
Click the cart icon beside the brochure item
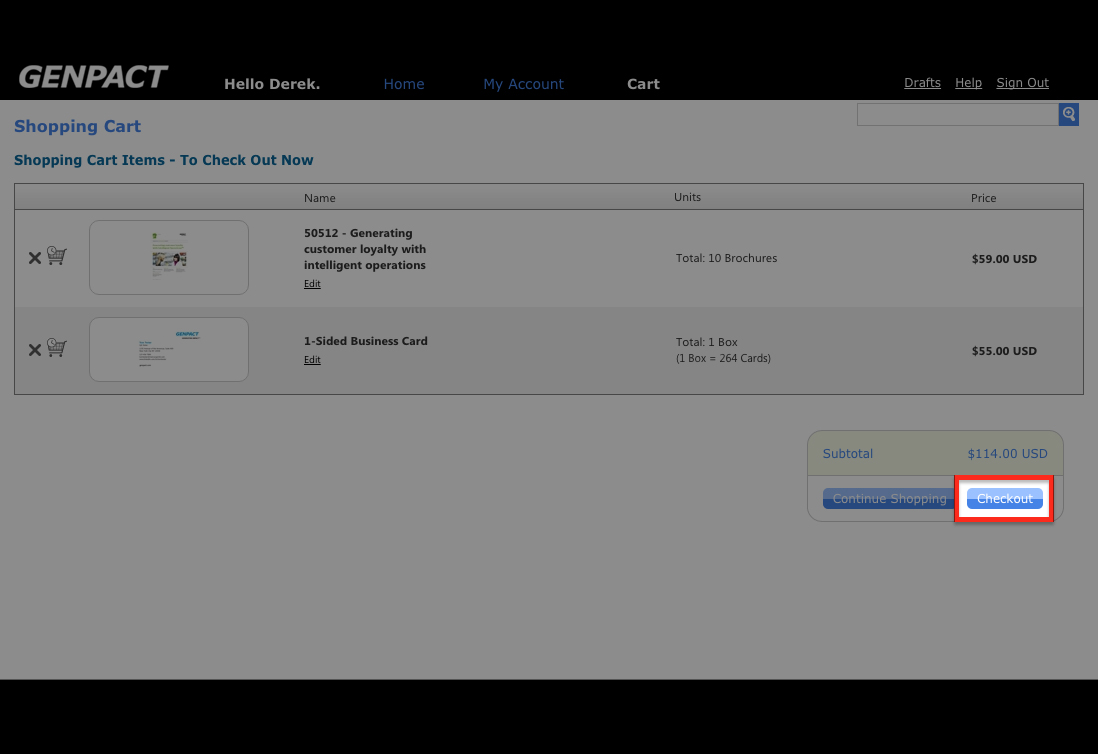tap(57, 256)
